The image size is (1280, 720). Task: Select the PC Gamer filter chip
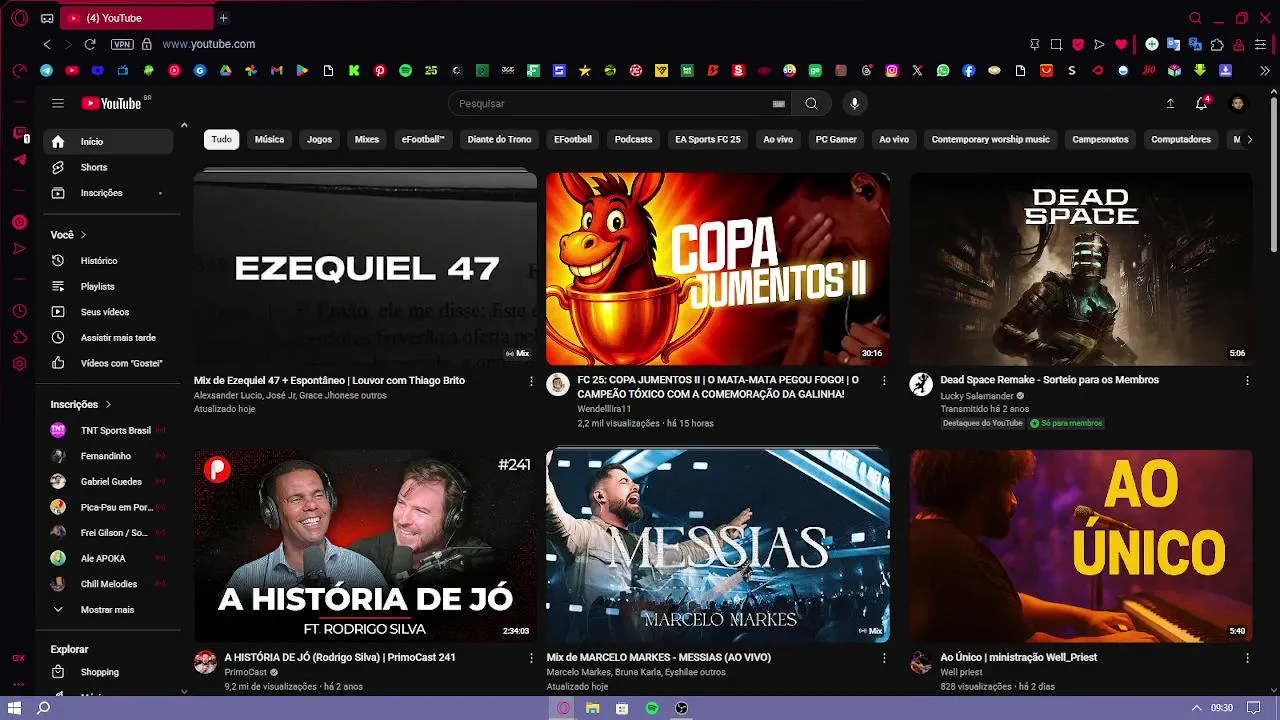click(836, 139)
